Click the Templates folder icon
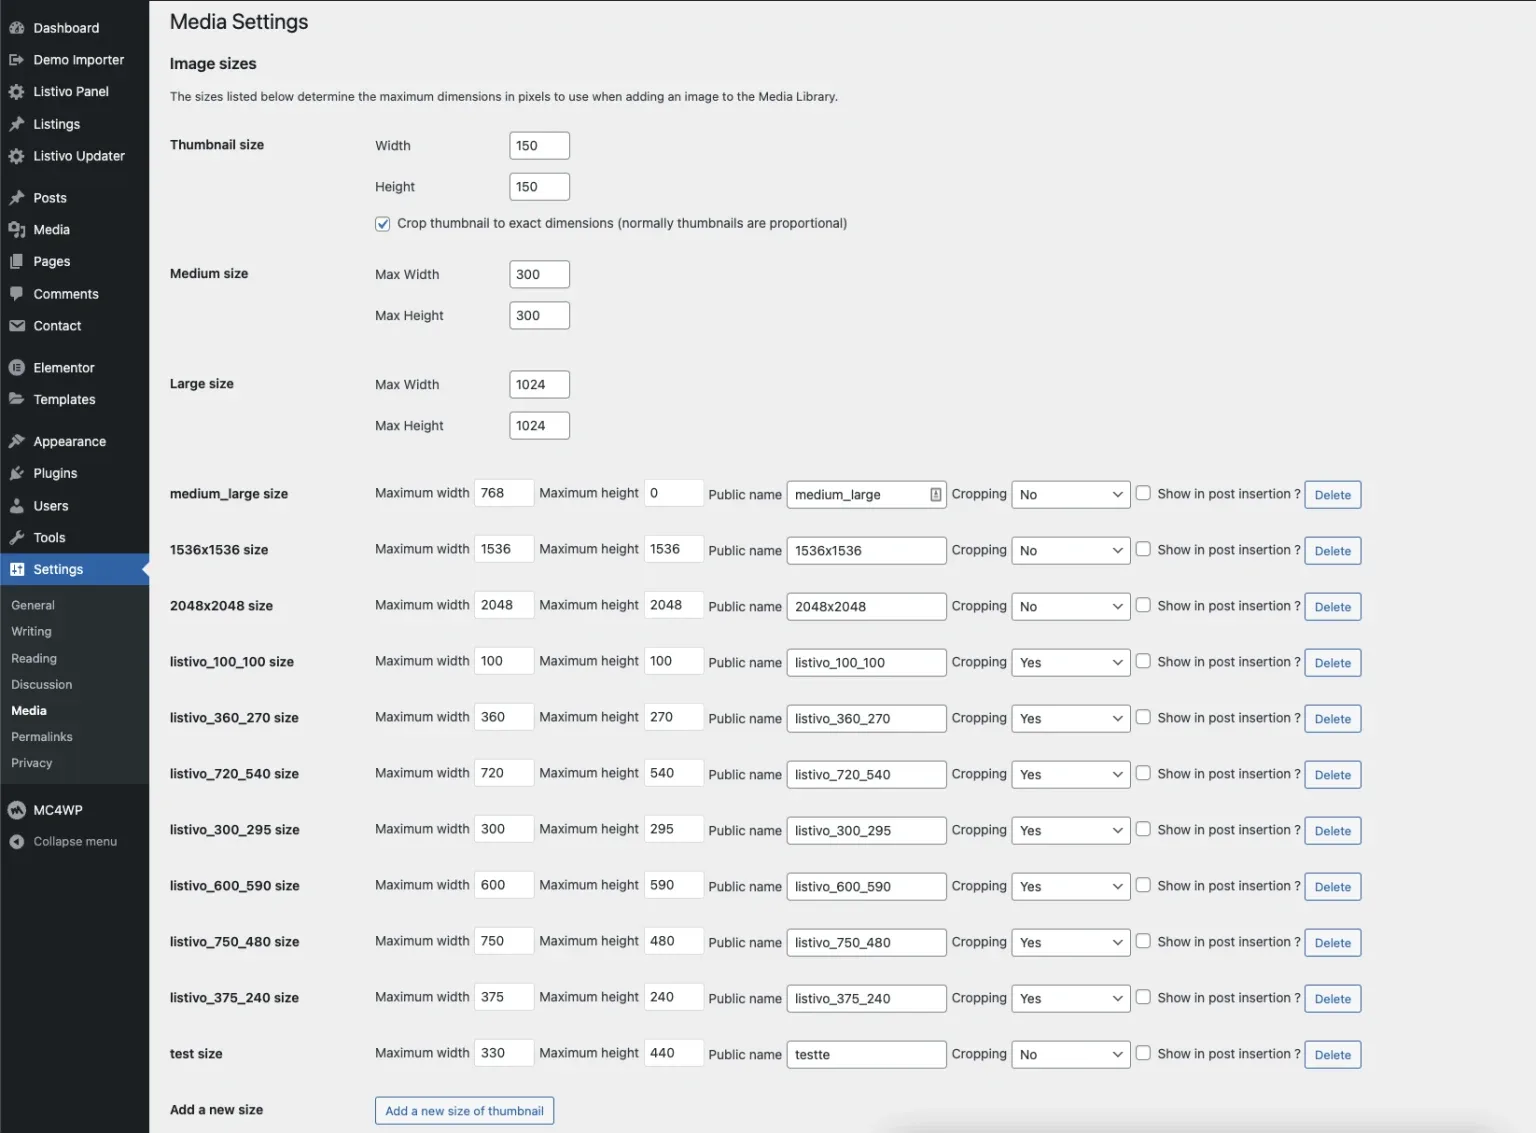Viewport: 1536px width, 1133px height. point(17,399)
